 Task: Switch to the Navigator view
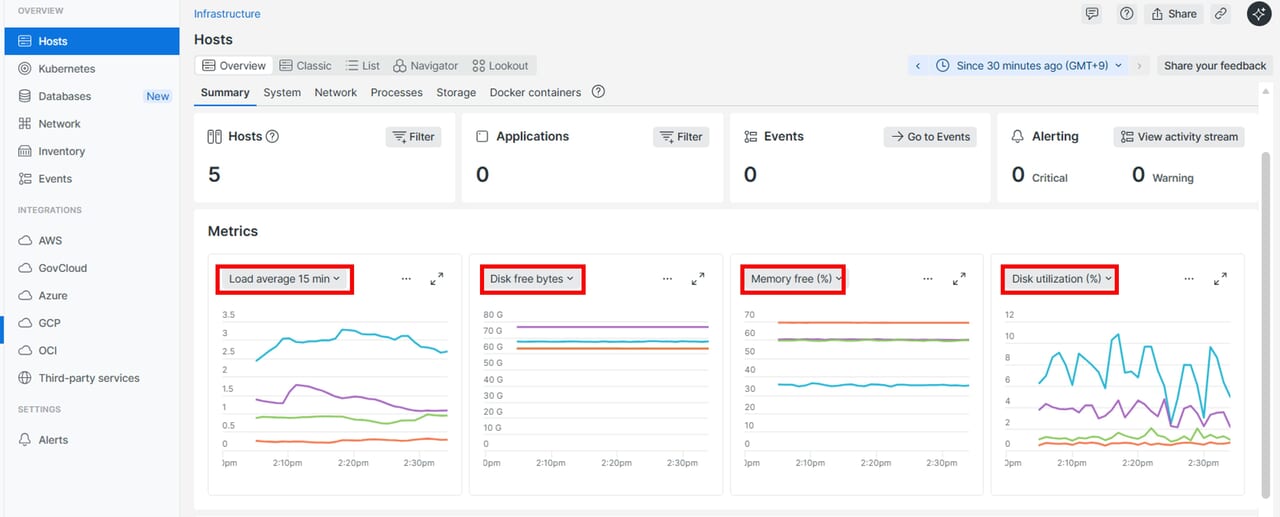425,66
